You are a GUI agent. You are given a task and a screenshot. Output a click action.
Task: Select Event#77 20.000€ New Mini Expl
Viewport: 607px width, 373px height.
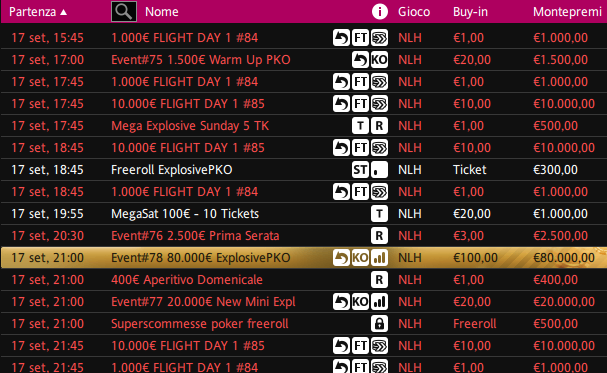304,302
